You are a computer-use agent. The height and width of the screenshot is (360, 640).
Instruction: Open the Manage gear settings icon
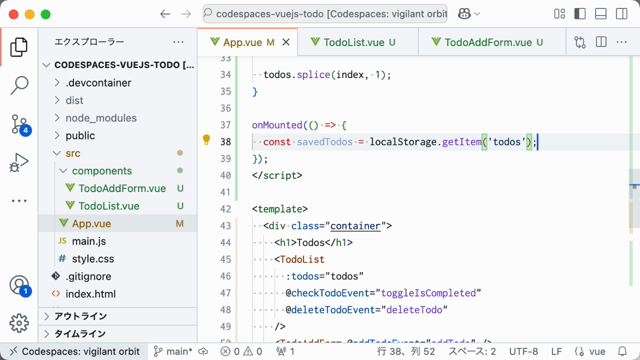coord(19,323)
